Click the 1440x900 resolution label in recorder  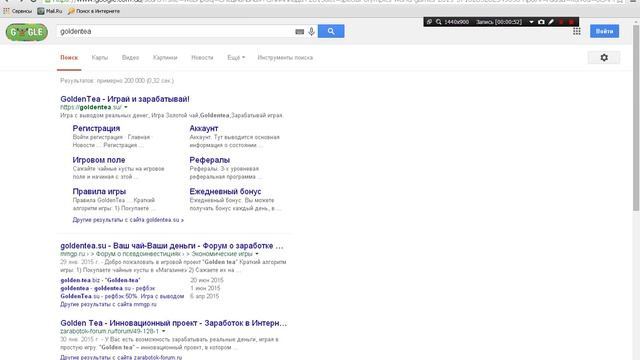pos(456,22)
